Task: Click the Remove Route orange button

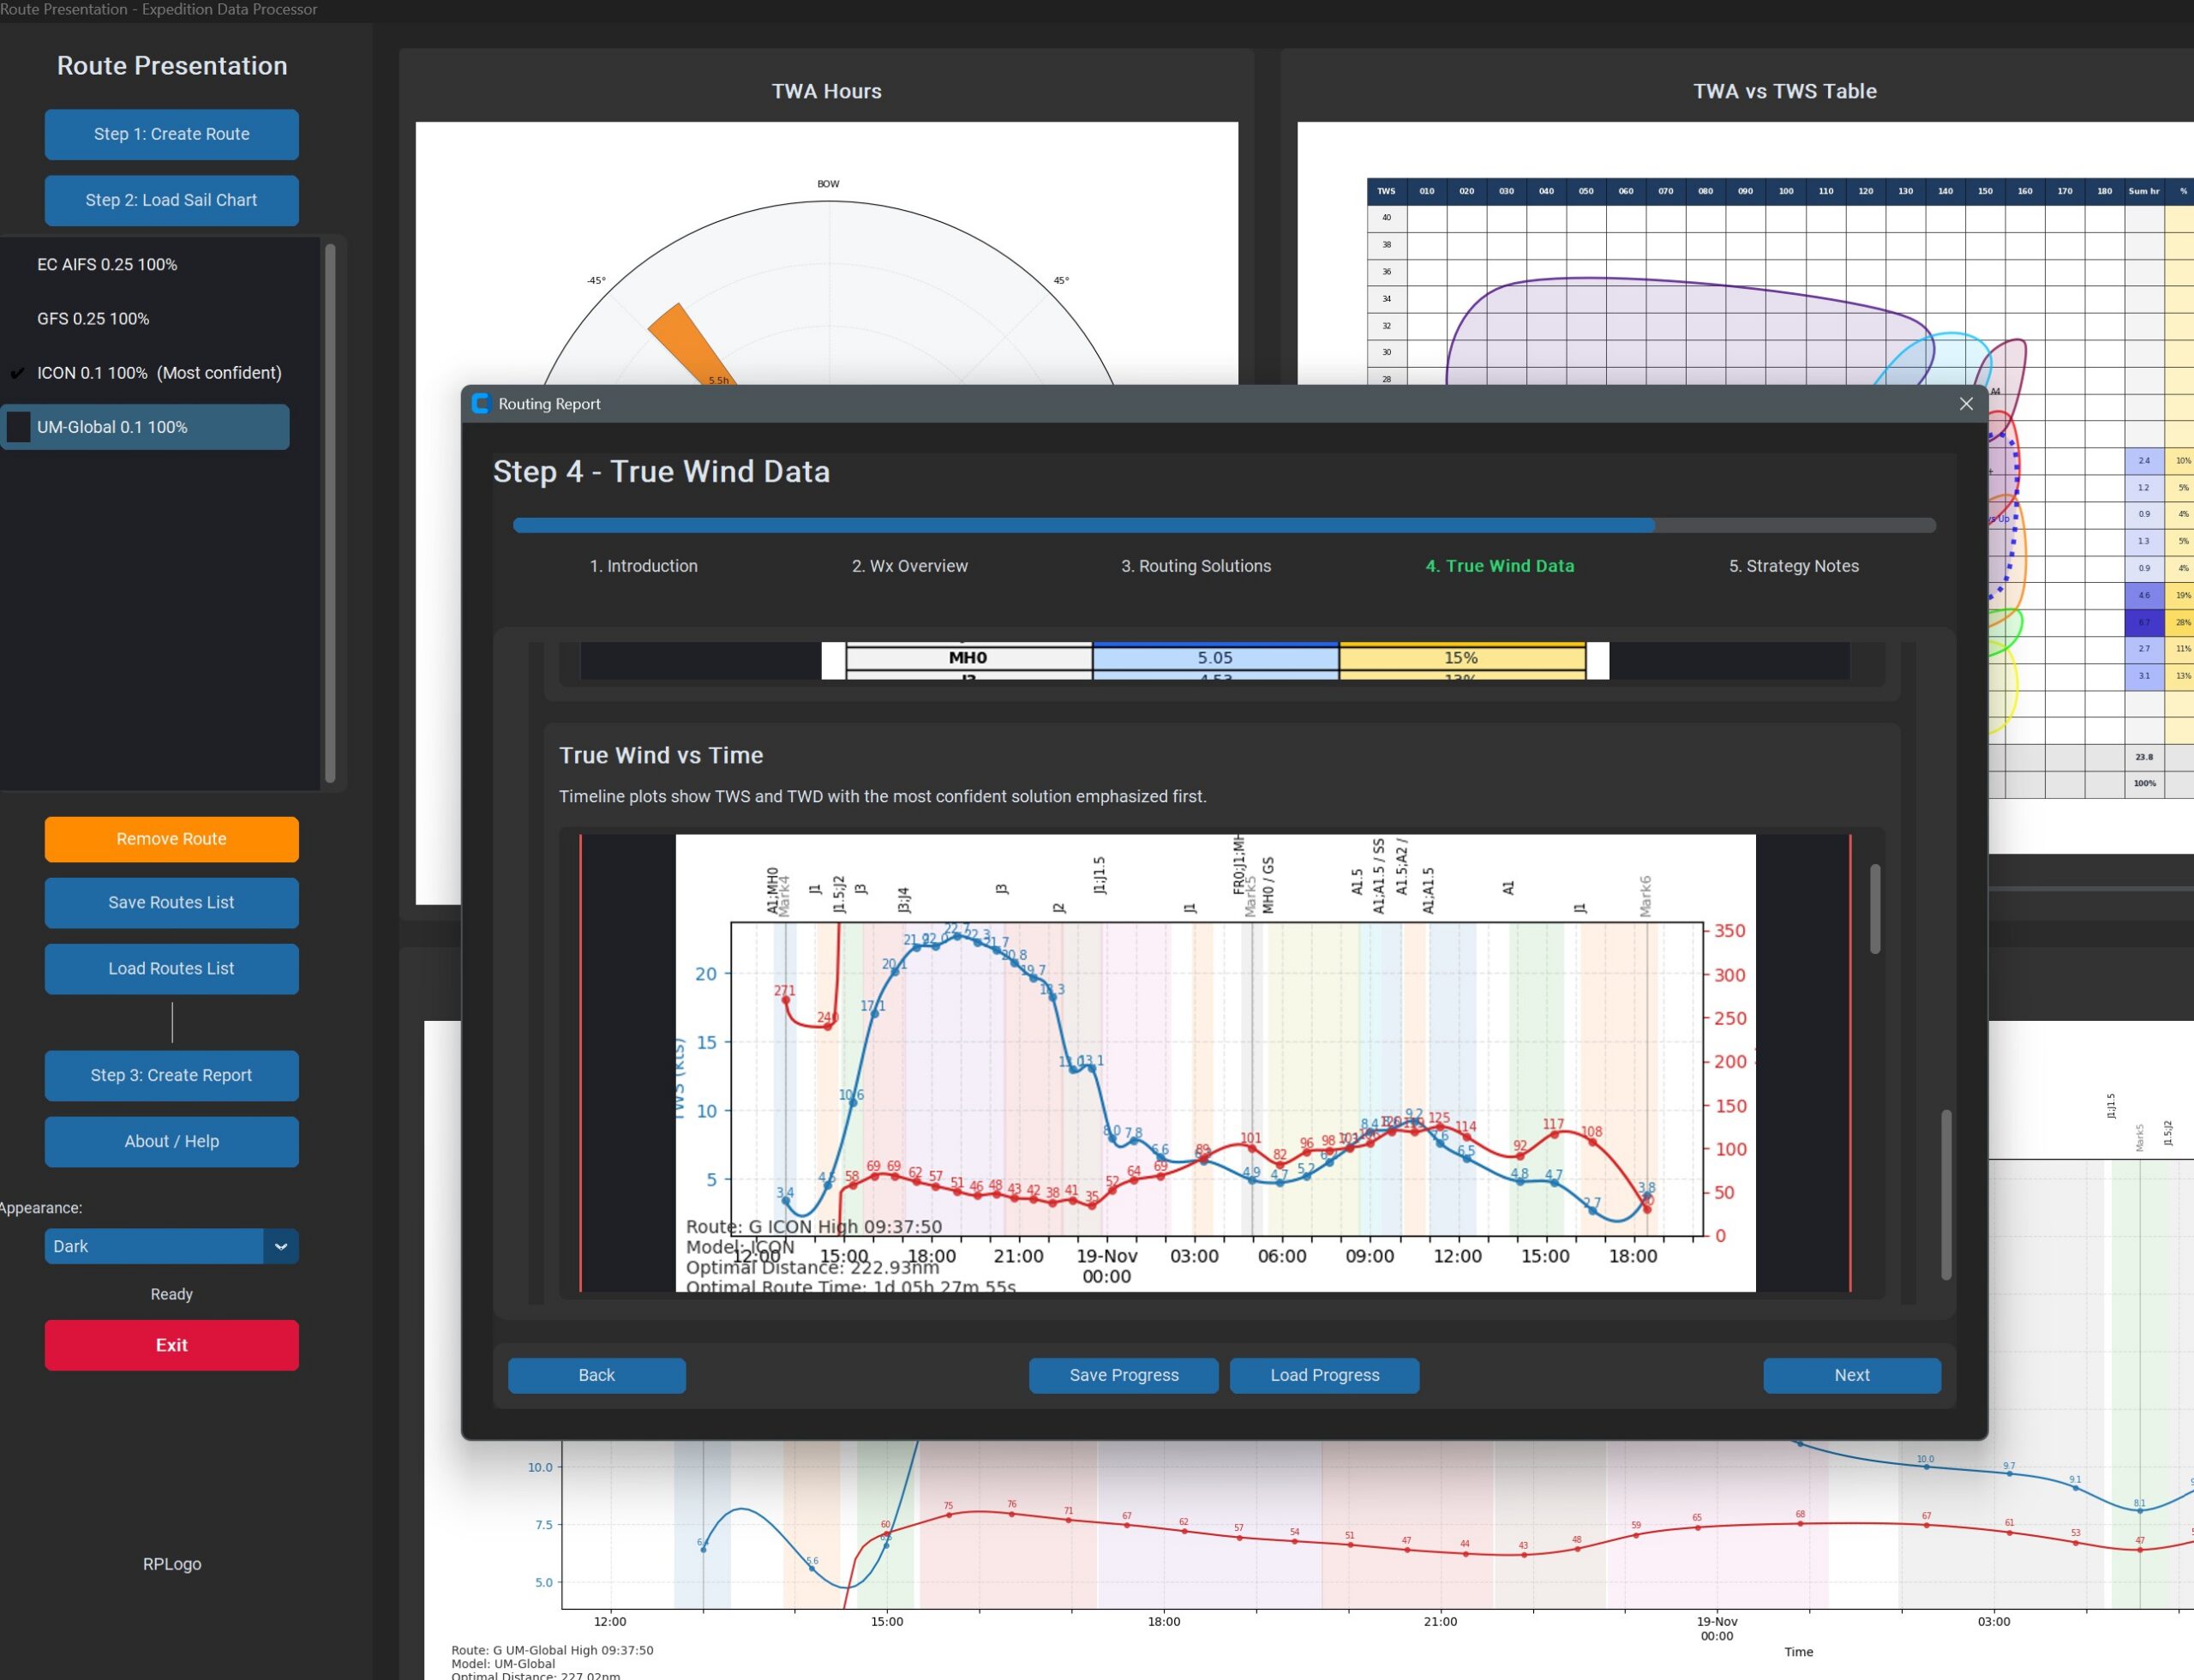Action: 171,839
